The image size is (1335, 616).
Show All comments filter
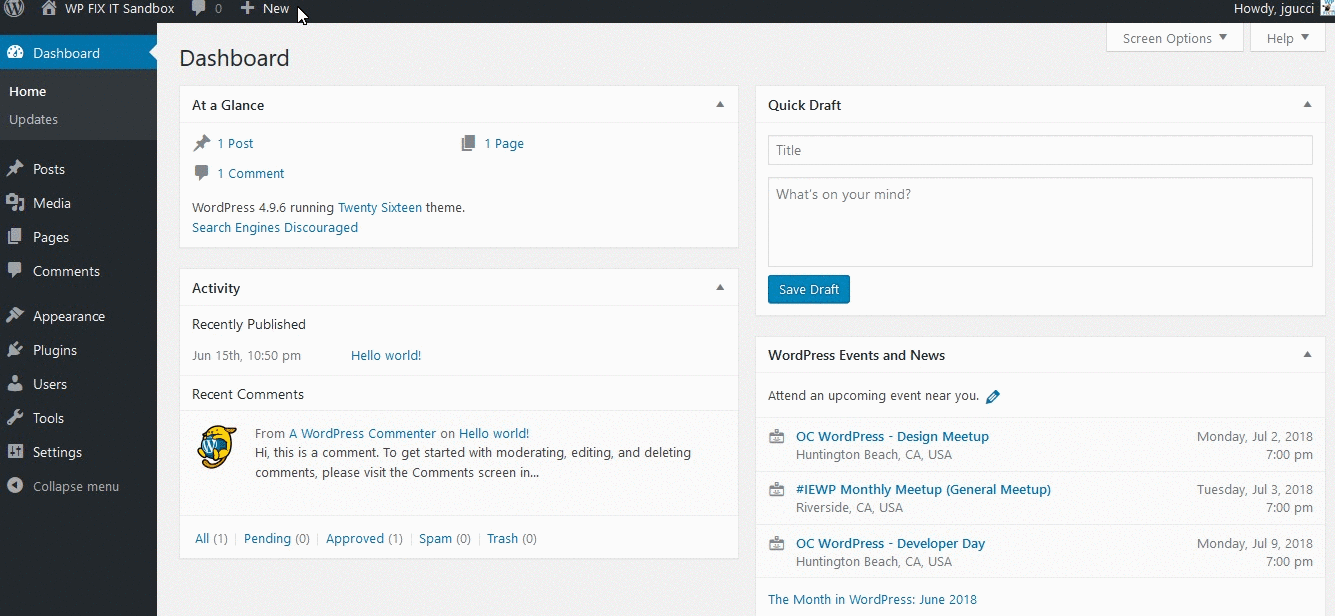coord(202,538)
